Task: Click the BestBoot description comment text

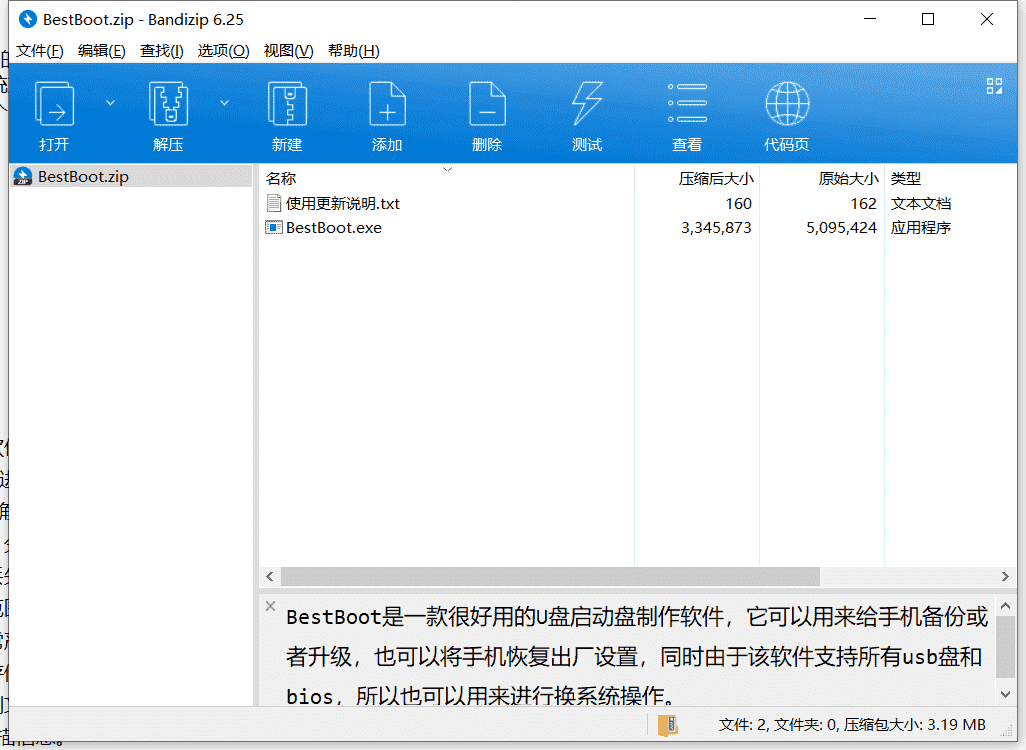Action: click(637, 656)
